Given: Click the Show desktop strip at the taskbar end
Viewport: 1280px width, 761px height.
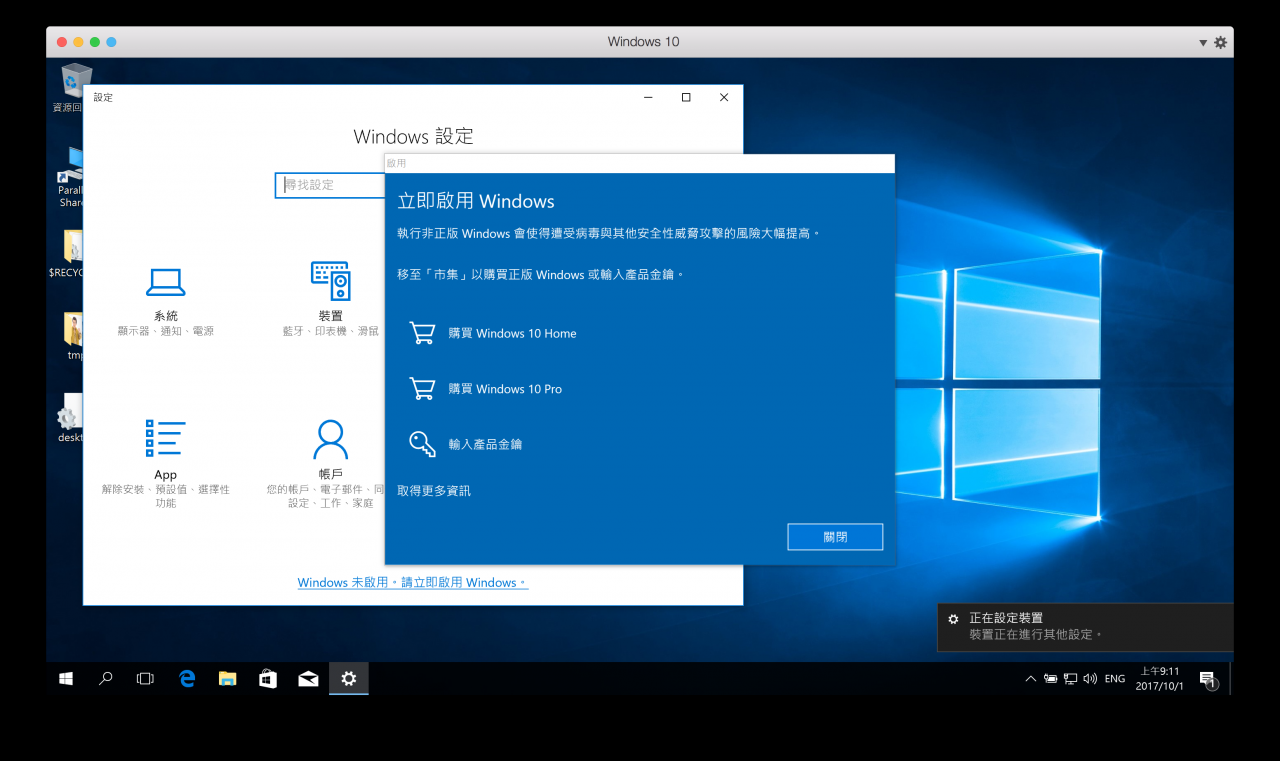Looking at the screenshot, I should point(1231,679).
